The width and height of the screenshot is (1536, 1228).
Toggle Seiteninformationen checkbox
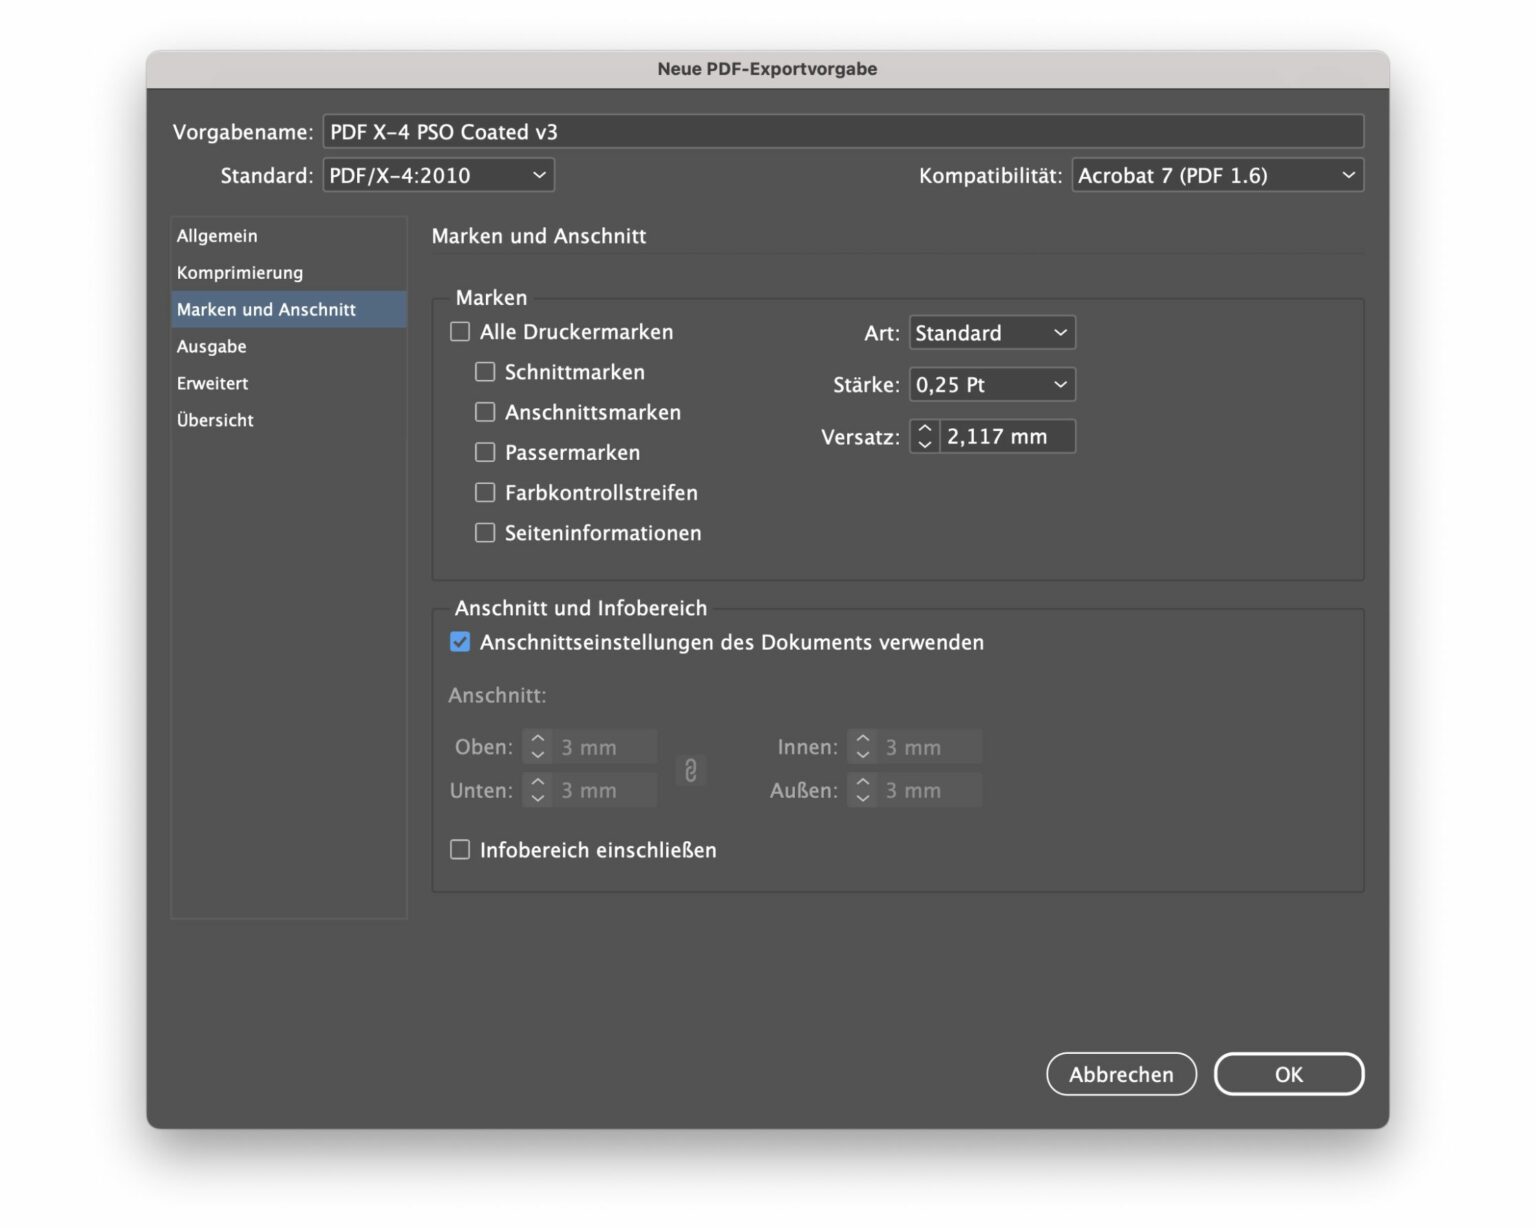pyautogui.click(x=485, y=533)
